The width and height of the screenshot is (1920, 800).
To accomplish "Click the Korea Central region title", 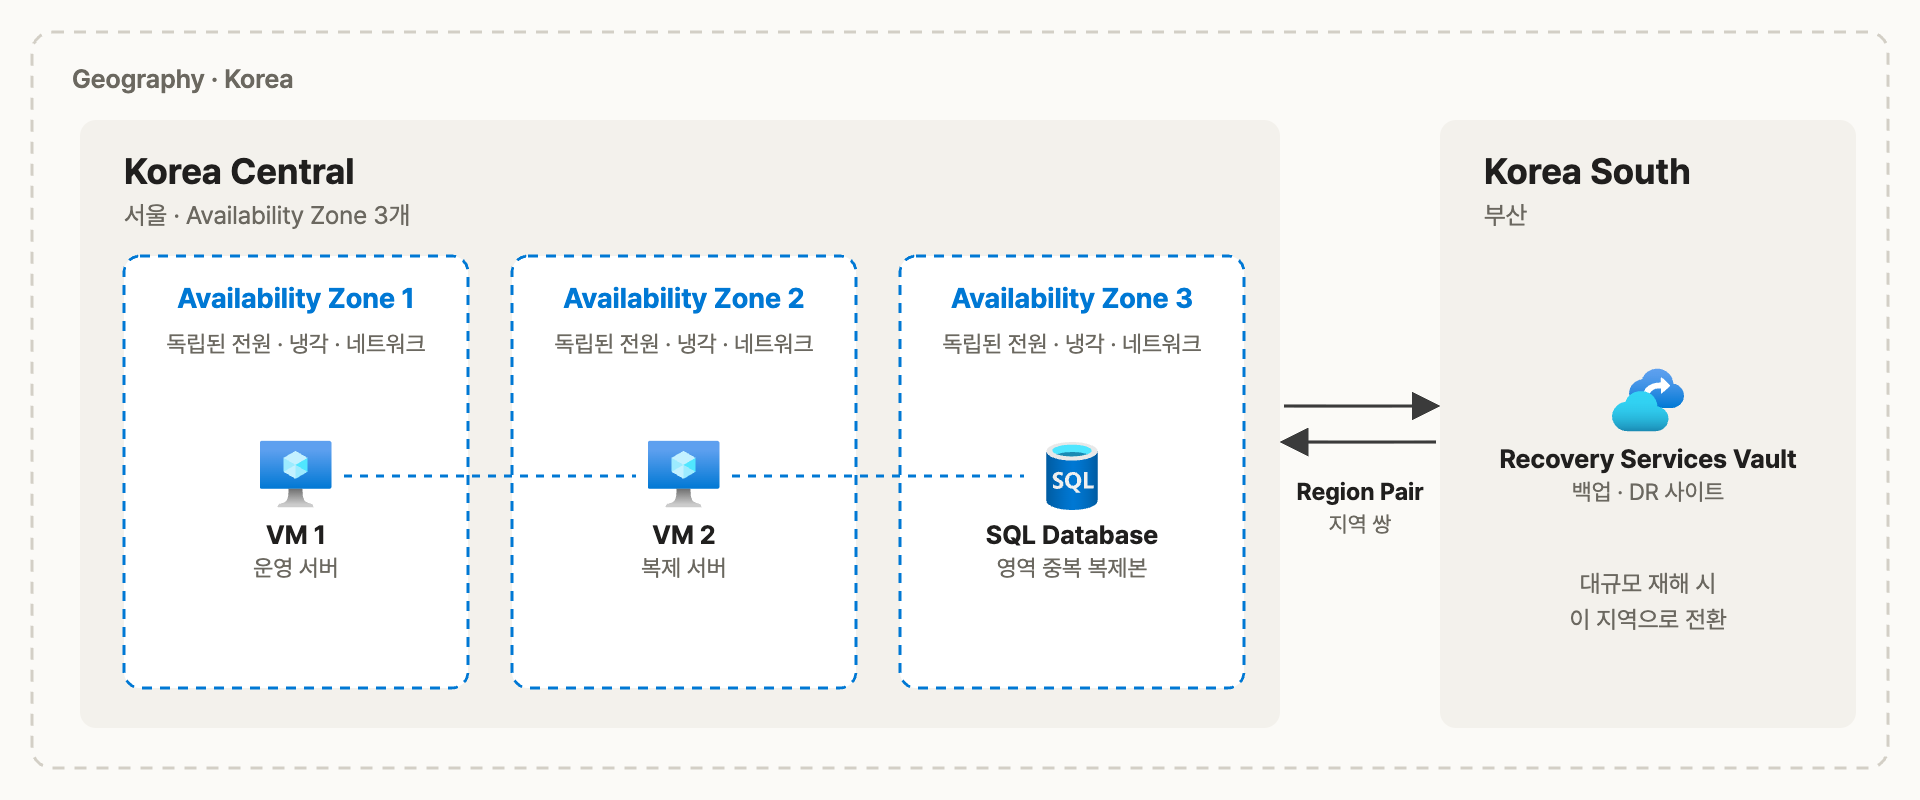I will (x=239, y=171).
